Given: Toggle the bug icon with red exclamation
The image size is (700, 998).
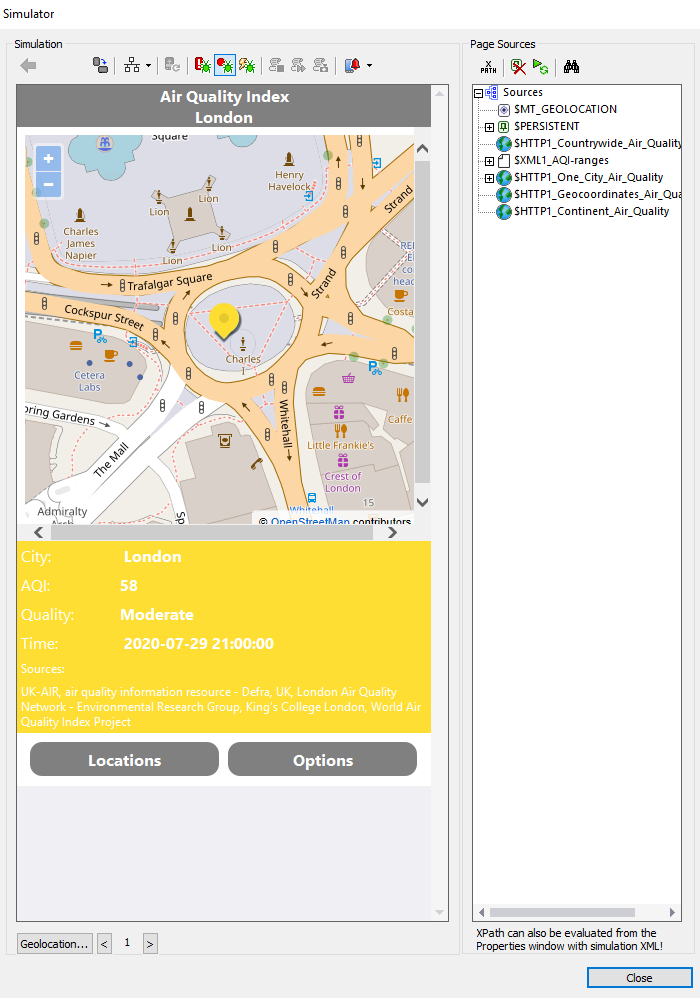Looking at the screenshot, I should point(202,65).
